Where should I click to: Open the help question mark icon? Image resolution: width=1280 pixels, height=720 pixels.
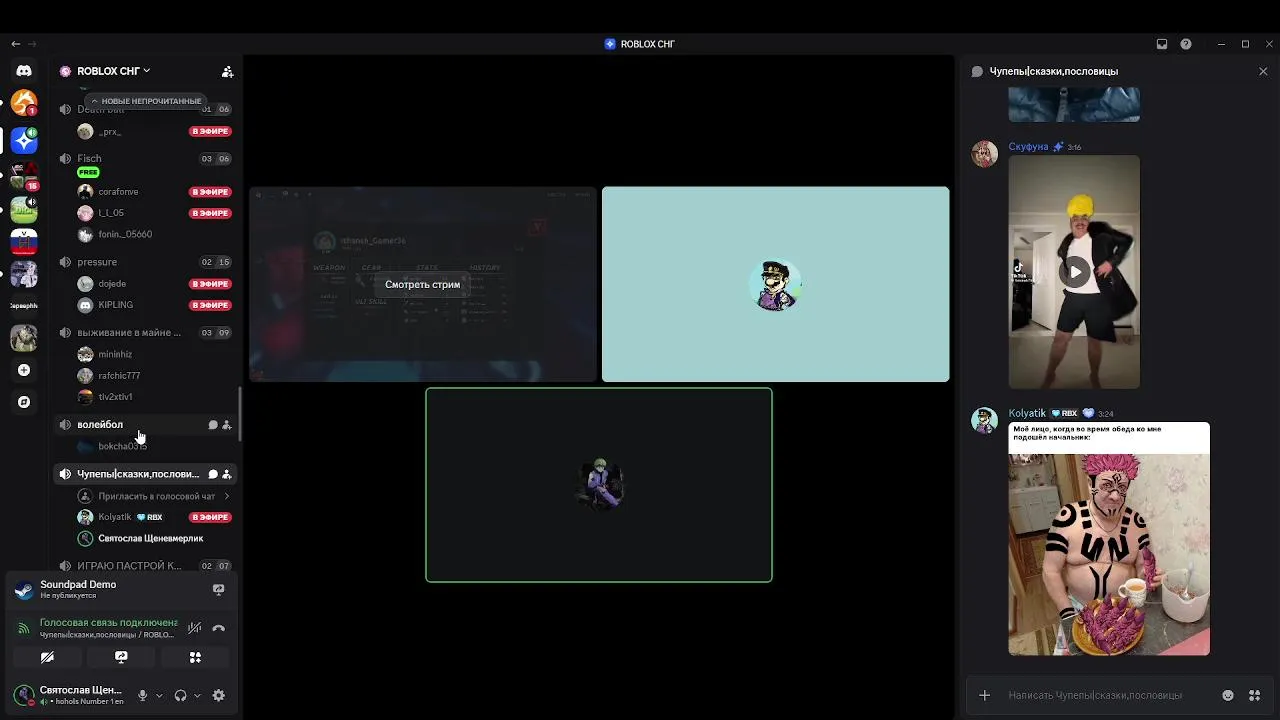(1186, 44)
